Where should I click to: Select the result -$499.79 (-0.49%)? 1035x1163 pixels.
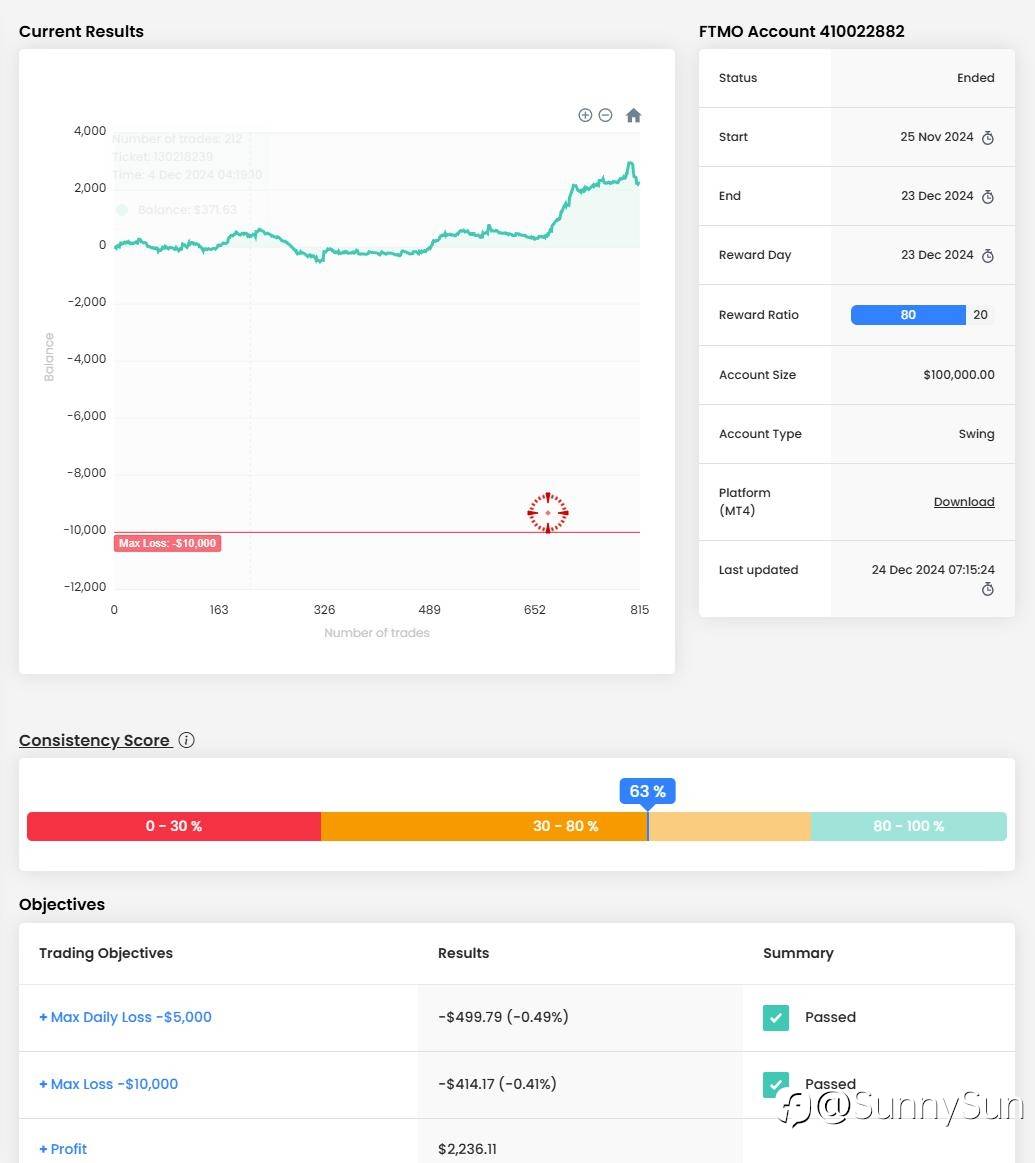click(x=503, y=1017)
